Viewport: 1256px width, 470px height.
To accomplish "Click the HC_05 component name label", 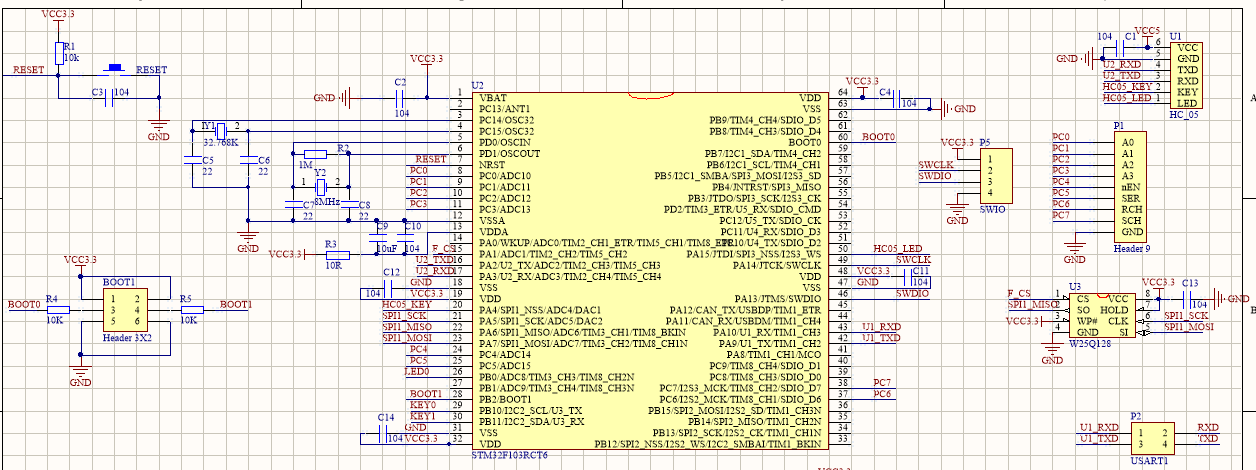I will click(1185, 117).
